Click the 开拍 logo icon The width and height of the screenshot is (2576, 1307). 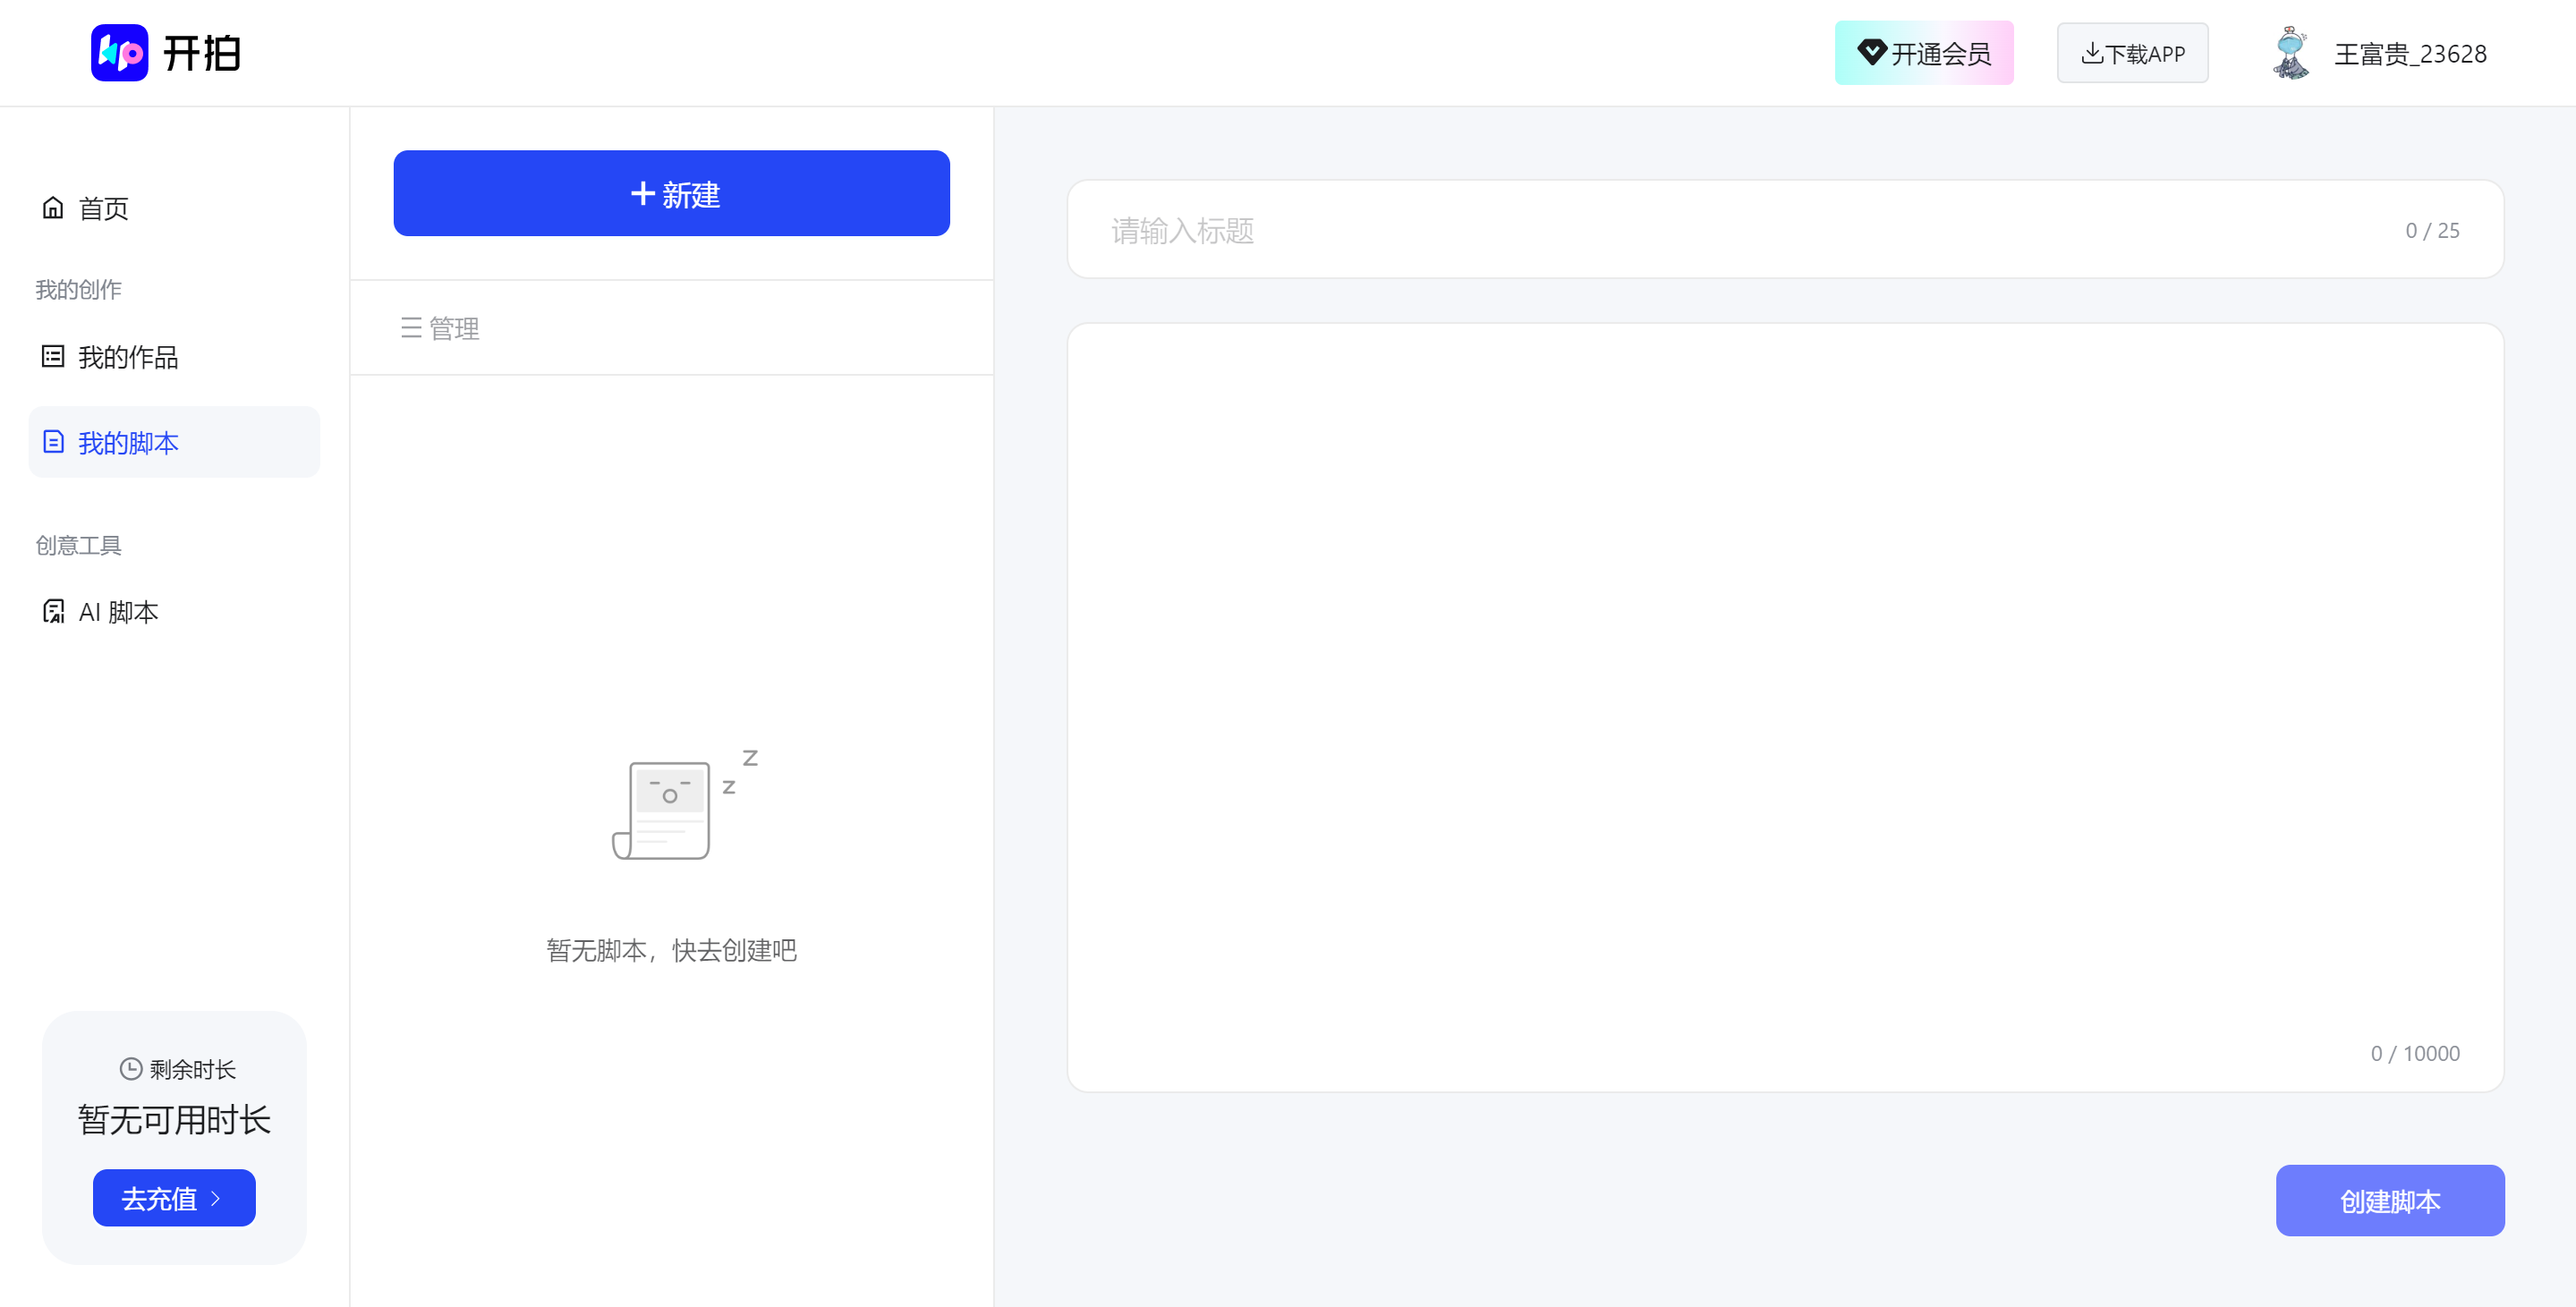119,53
